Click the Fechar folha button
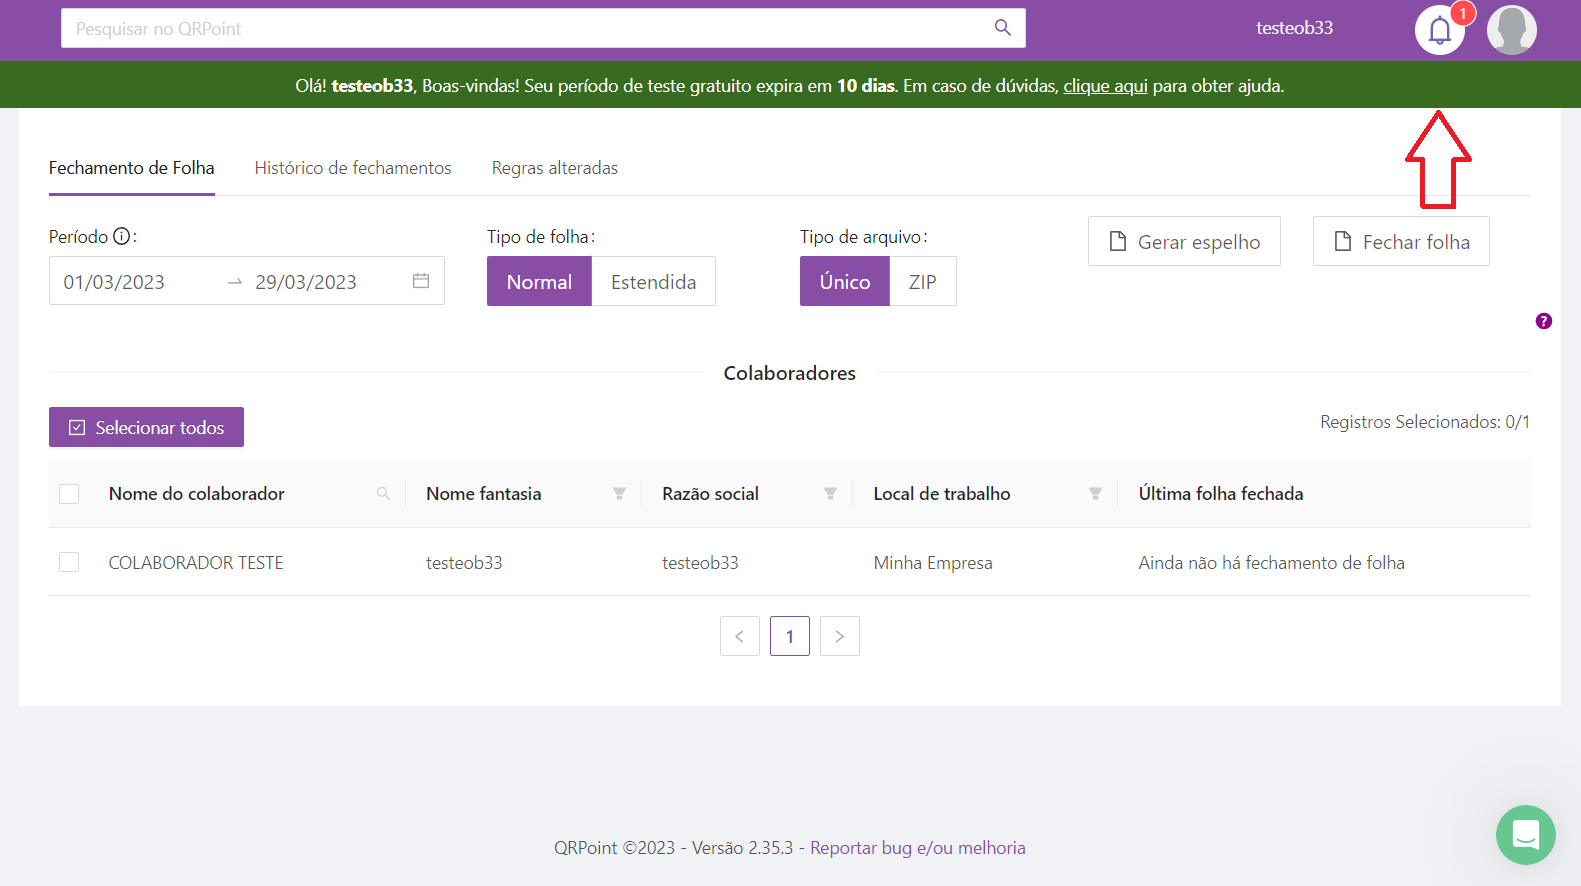 [x=1400, y=242]
